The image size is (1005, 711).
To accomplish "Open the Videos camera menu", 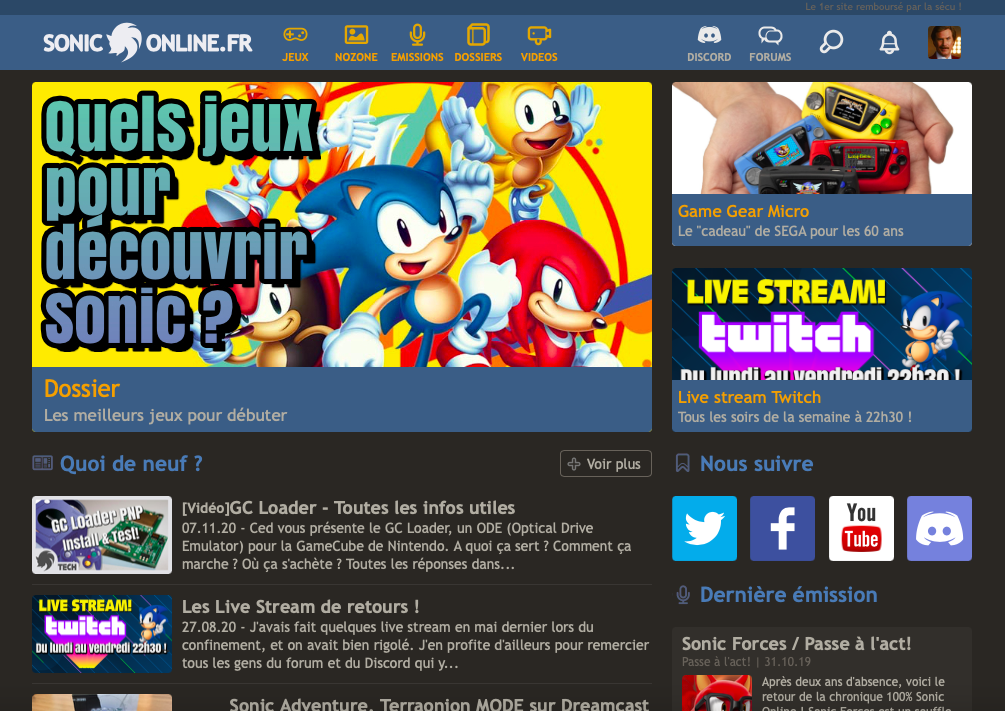I will pos(539,43).
